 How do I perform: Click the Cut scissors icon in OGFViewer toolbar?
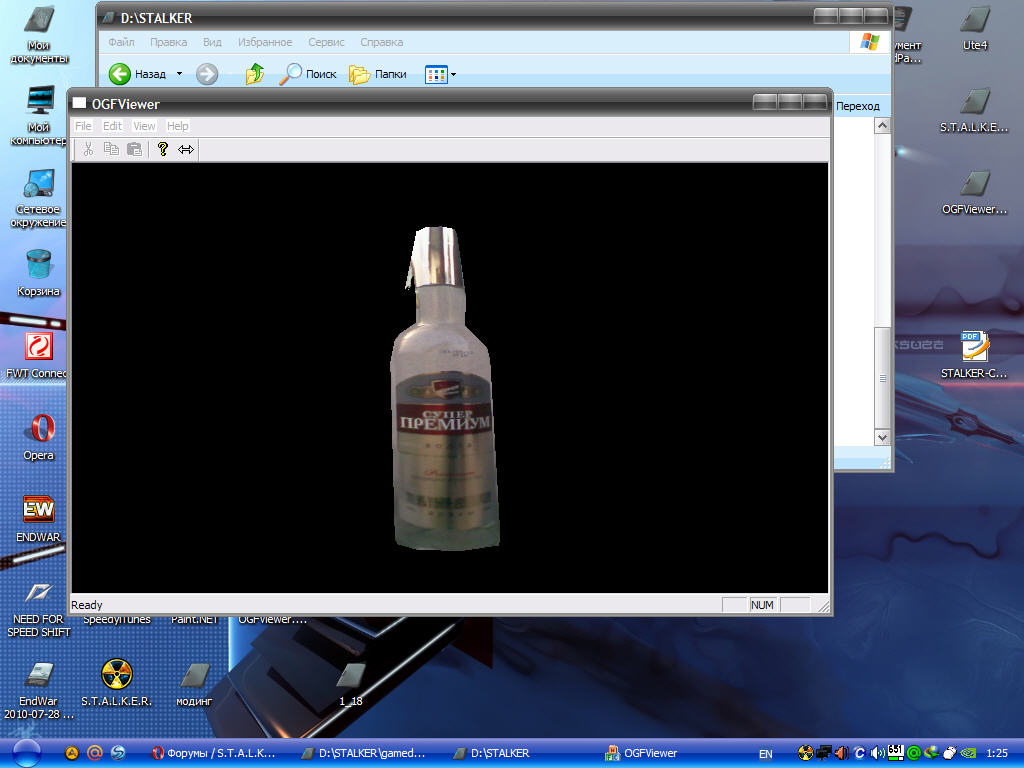coord(88,149)
